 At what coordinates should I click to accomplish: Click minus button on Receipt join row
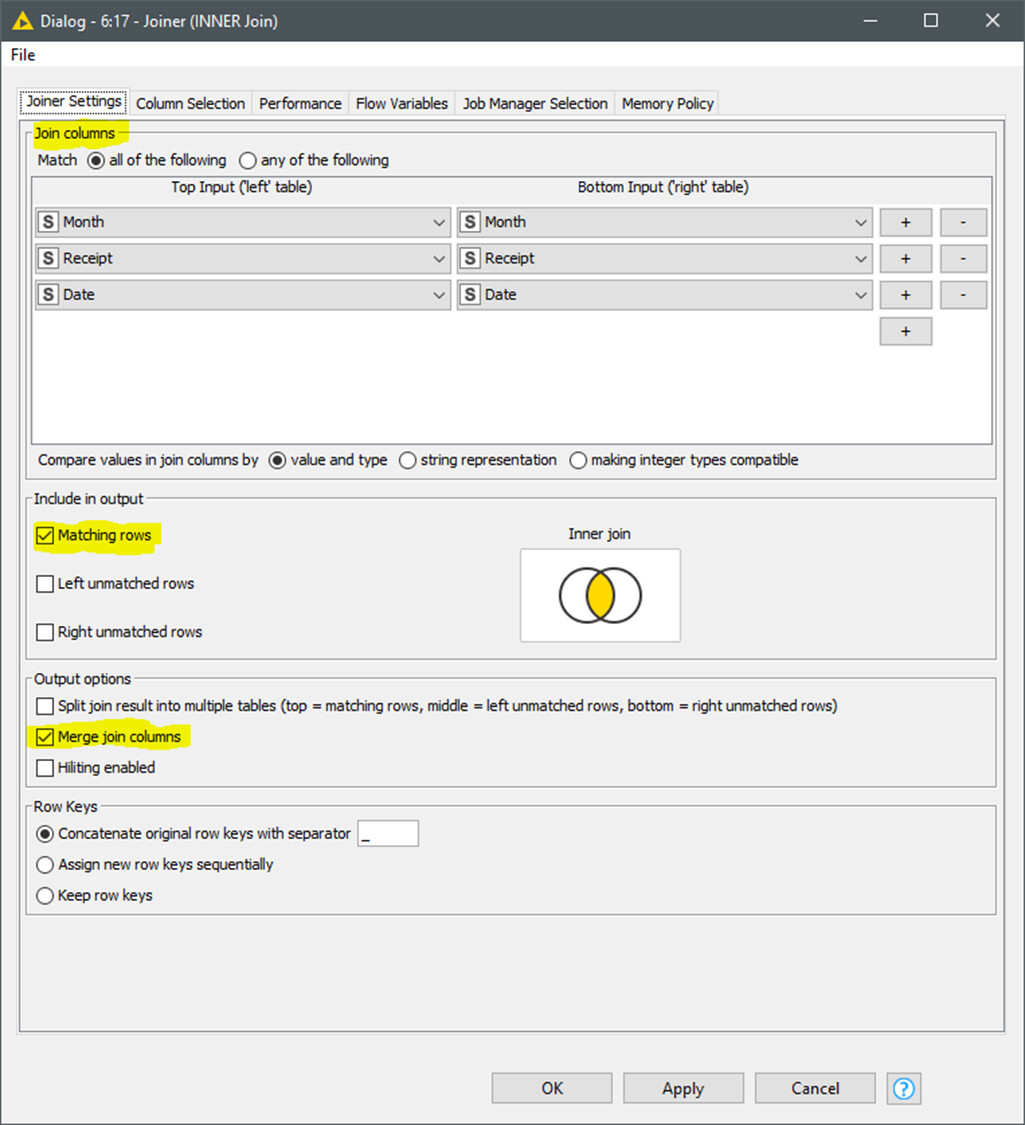(x=963, y=258)
